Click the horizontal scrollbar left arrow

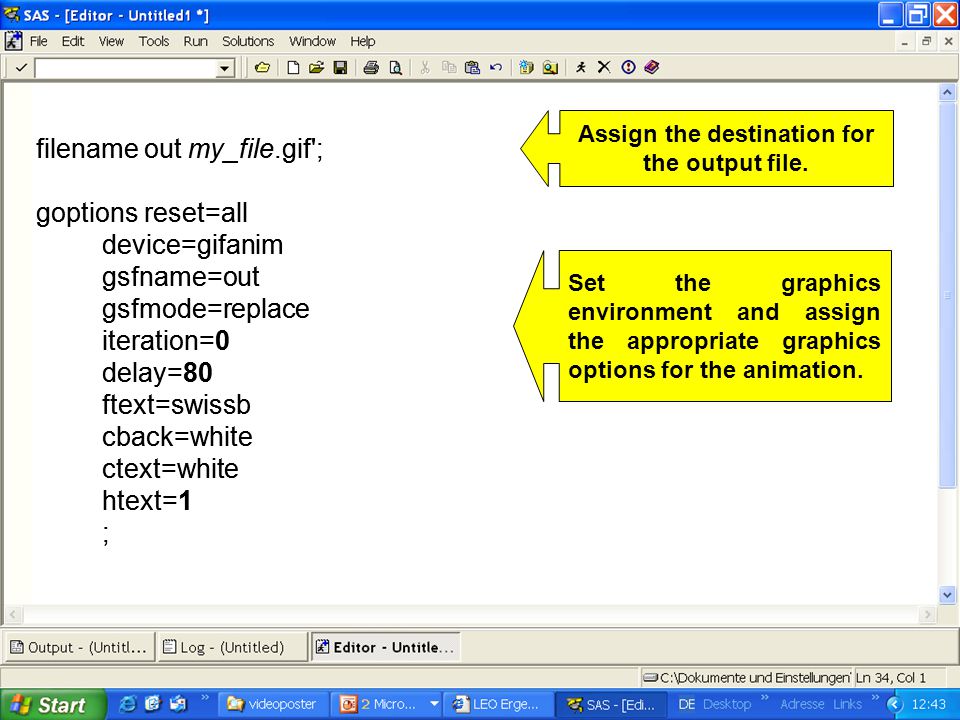(13, 614)
